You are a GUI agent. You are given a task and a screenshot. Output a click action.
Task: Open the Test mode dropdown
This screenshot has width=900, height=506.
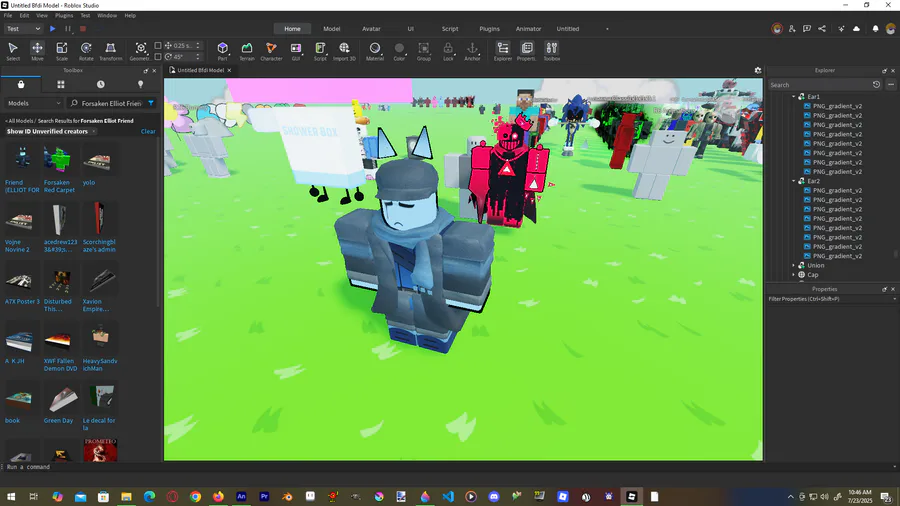click(23, 29)
